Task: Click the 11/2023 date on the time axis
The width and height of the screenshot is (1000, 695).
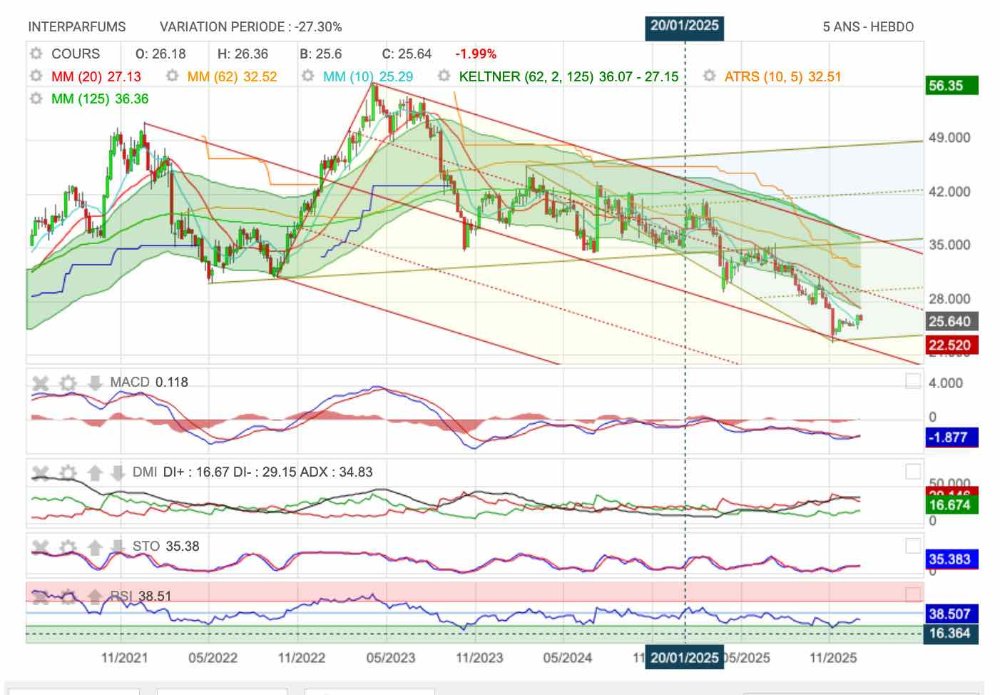Action: 479,657
